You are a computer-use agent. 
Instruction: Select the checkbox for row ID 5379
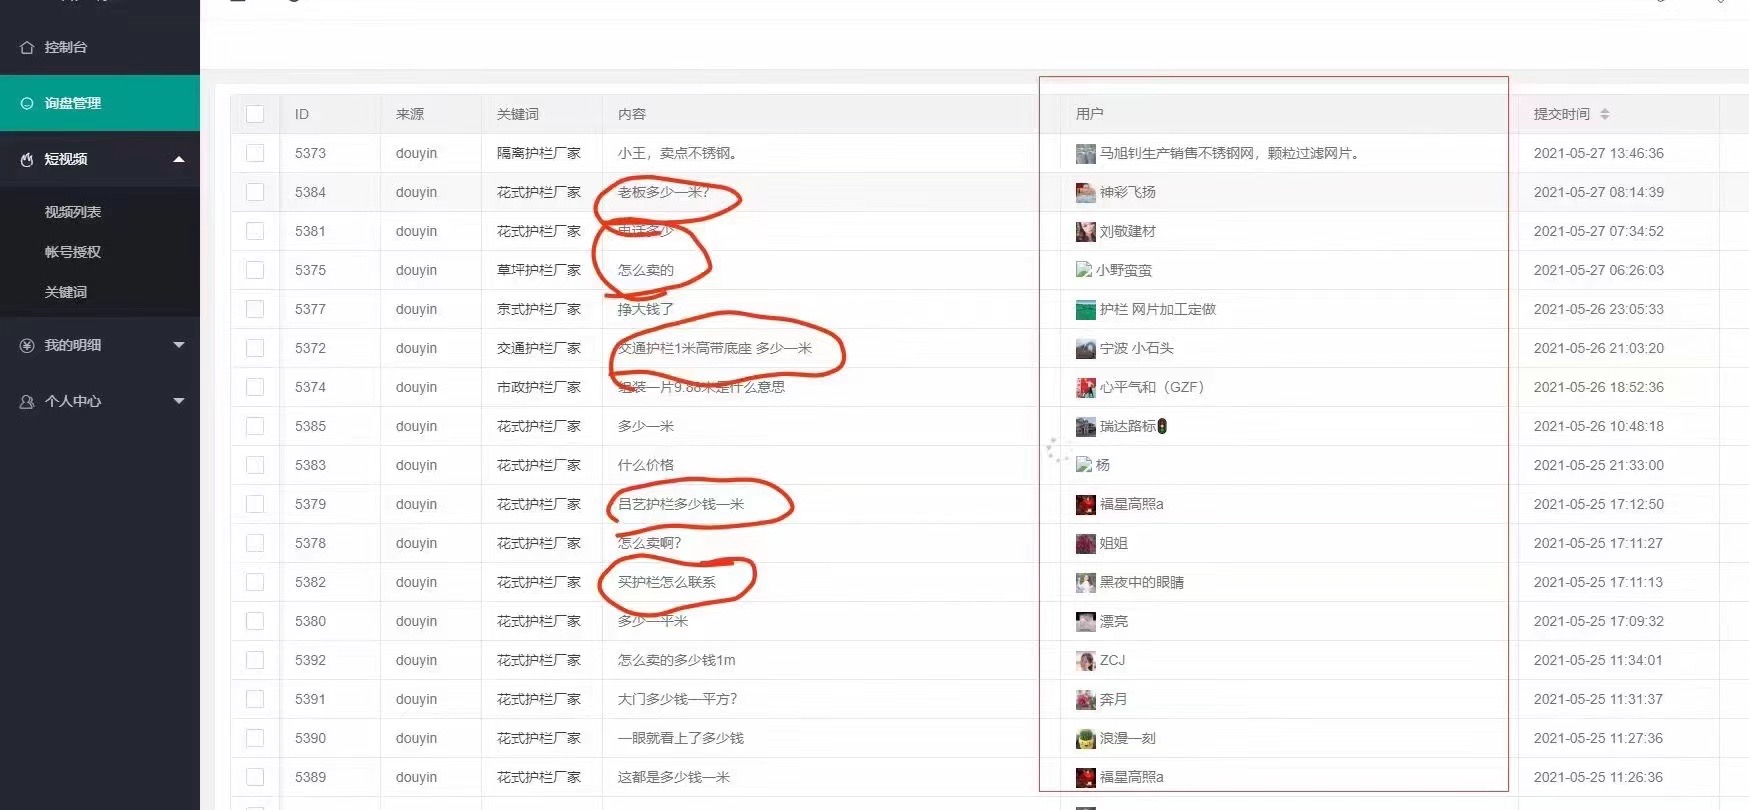pyautogui.click(x=255, y=504)
